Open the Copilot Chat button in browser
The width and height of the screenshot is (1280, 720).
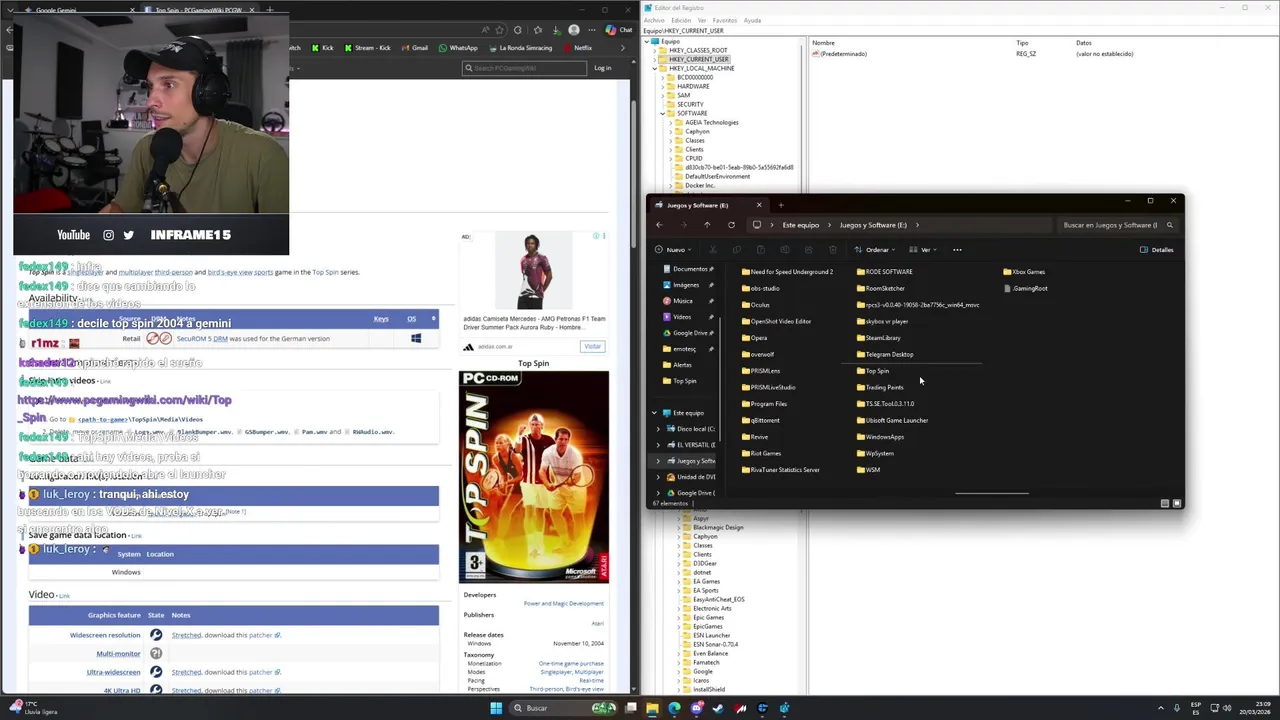[x=620, y=30]
